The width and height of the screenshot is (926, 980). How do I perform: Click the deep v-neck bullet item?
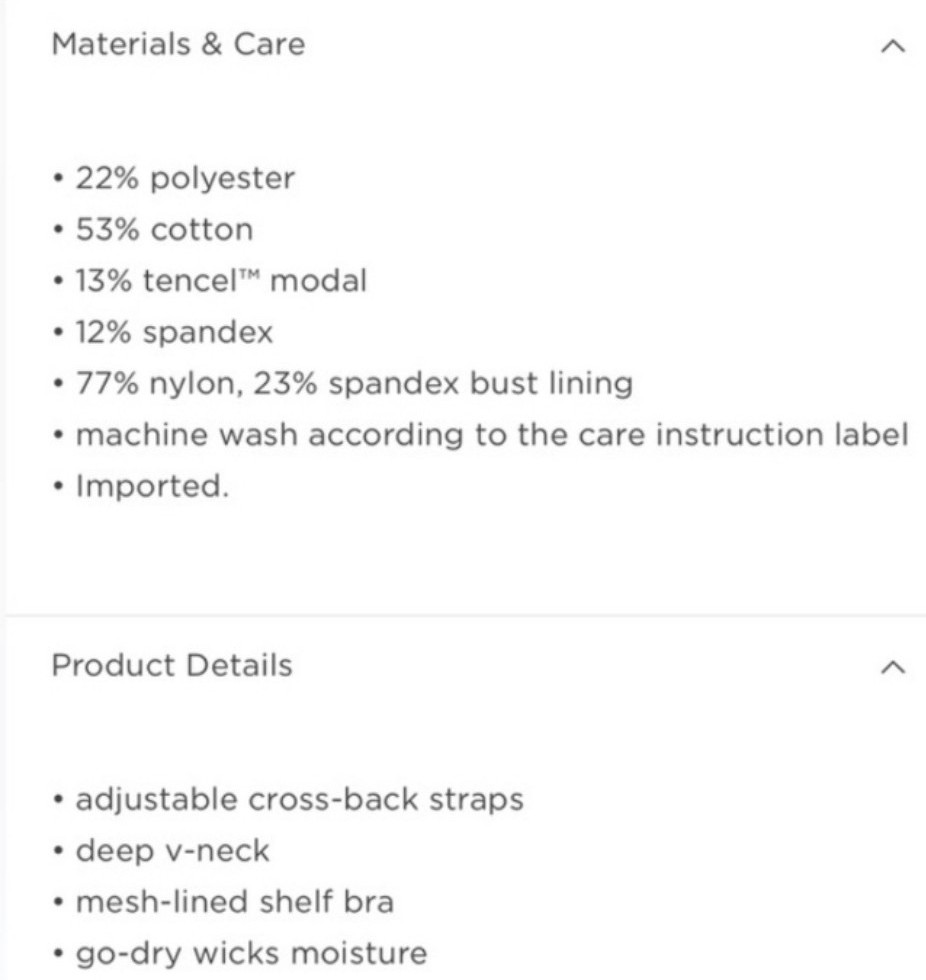point(172,851)
